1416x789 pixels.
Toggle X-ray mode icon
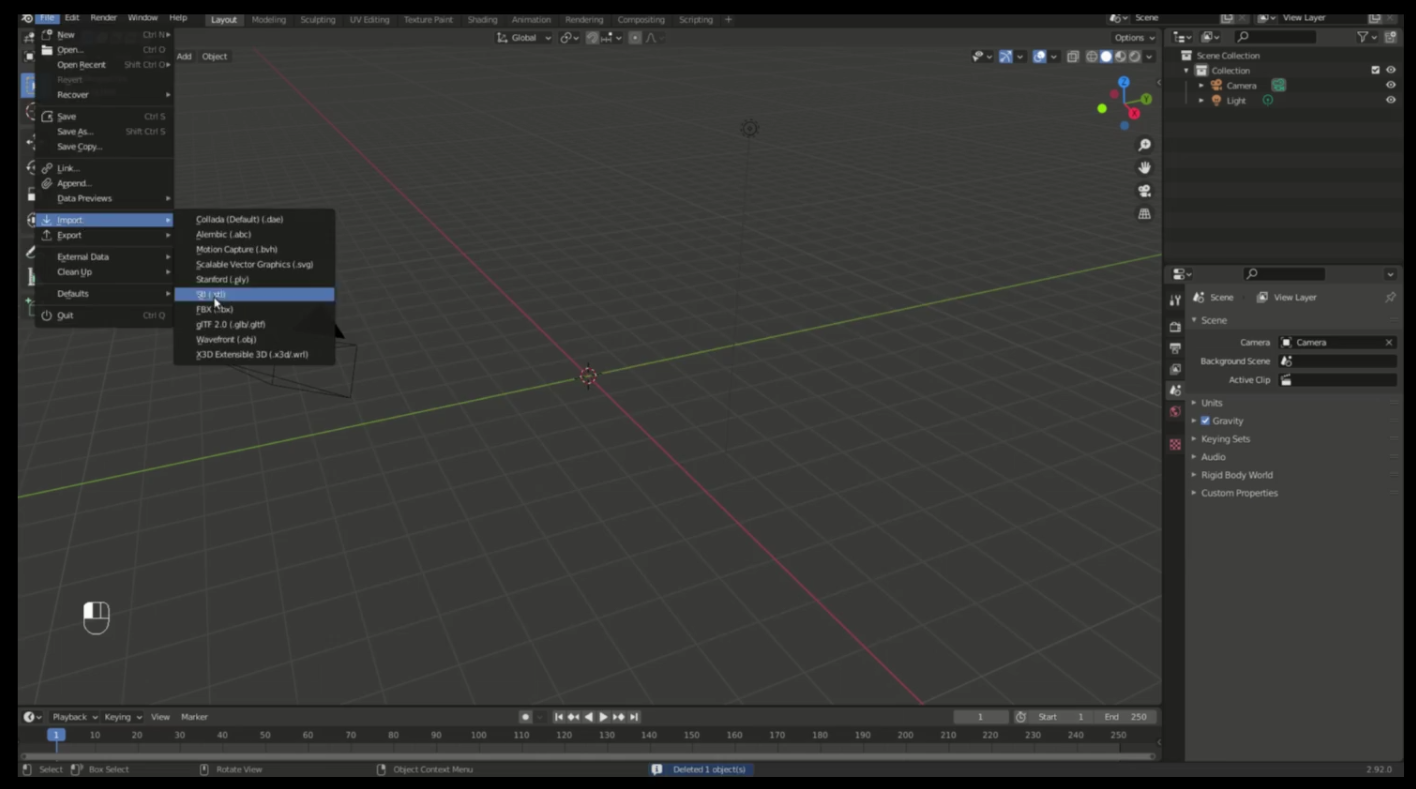(x=1072, y=57)
